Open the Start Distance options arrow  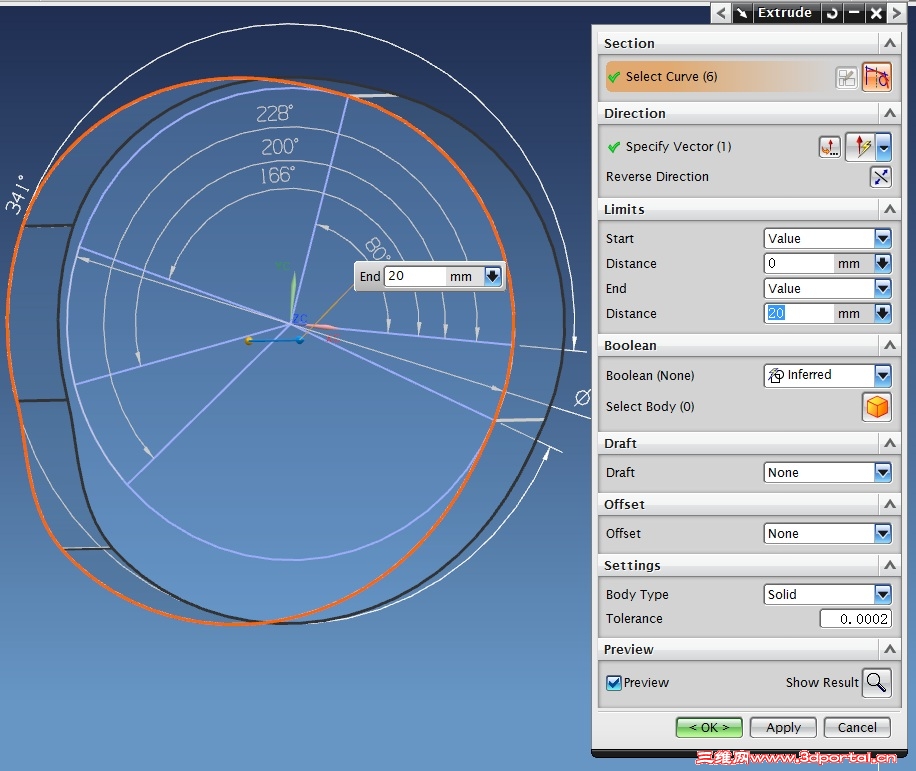coord(883,263)
